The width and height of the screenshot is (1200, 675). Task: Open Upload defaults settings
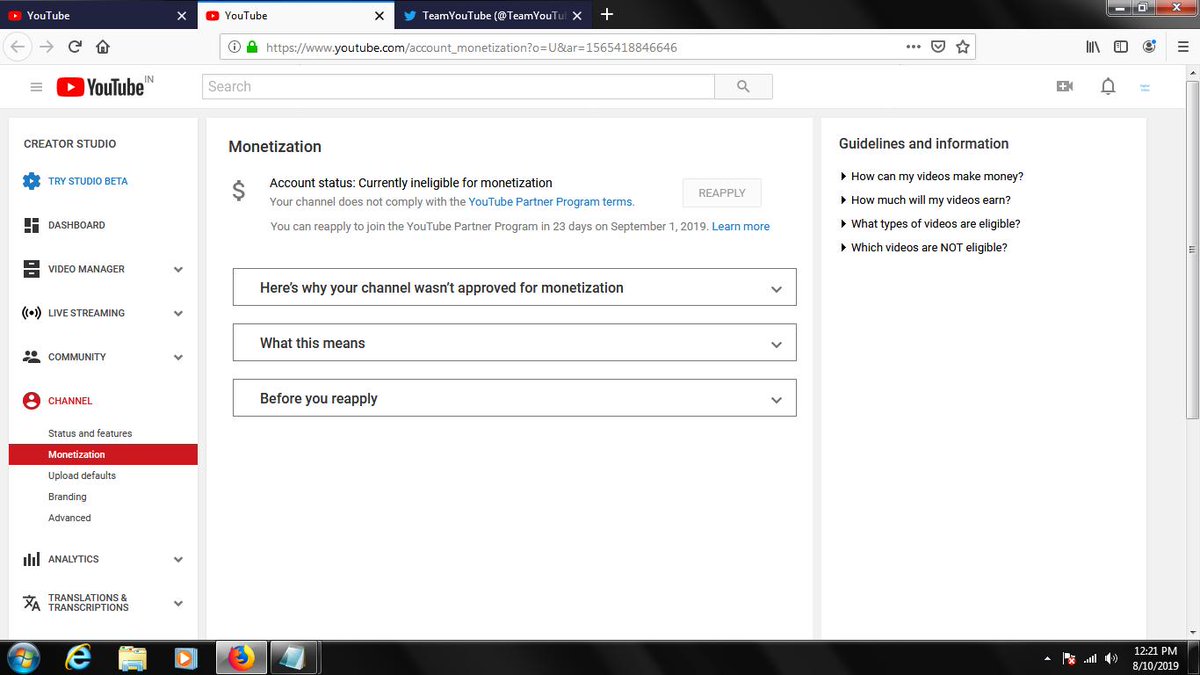pos(82,476)
